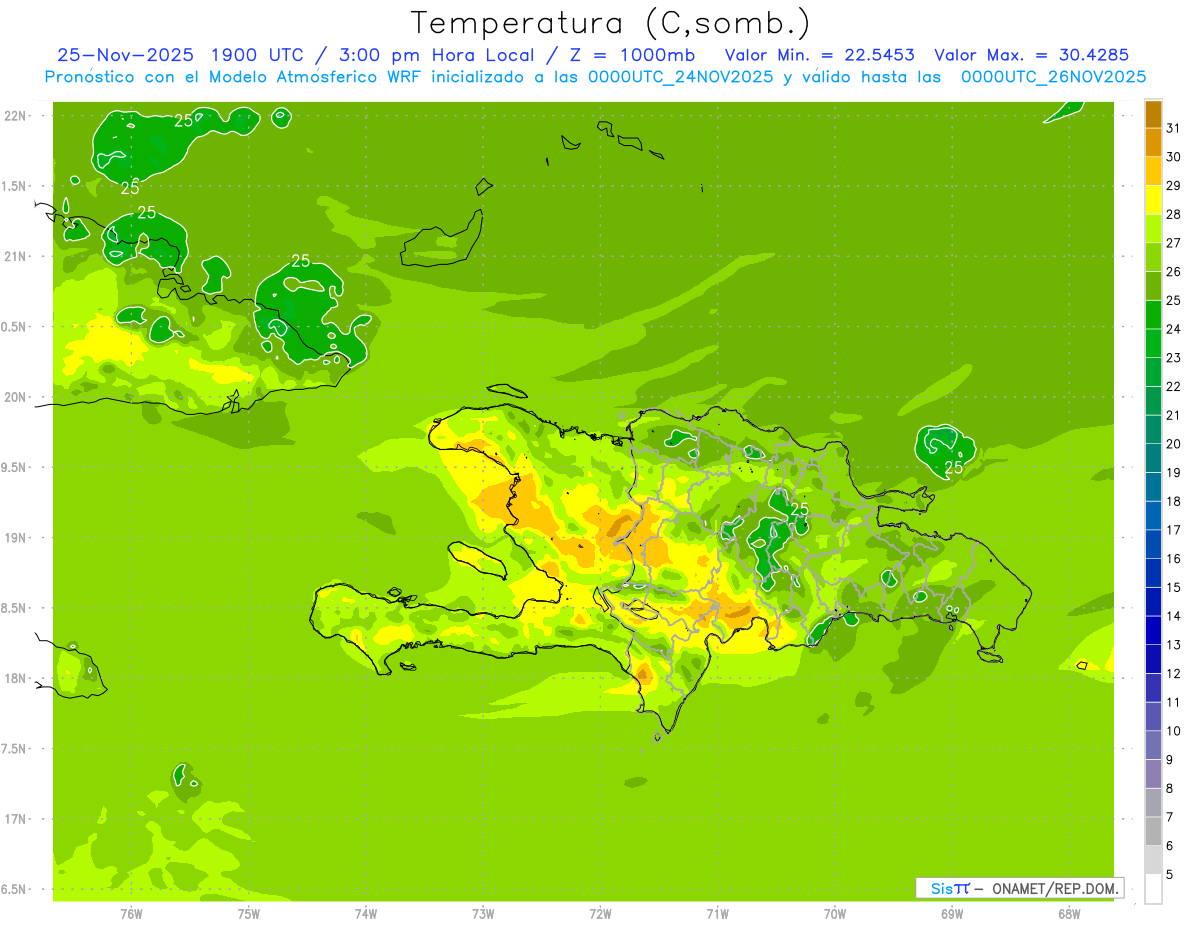This screenshot has height=927, width=1200.
Task: Click the '73W' longitude axis label
Action: (483, 913)
